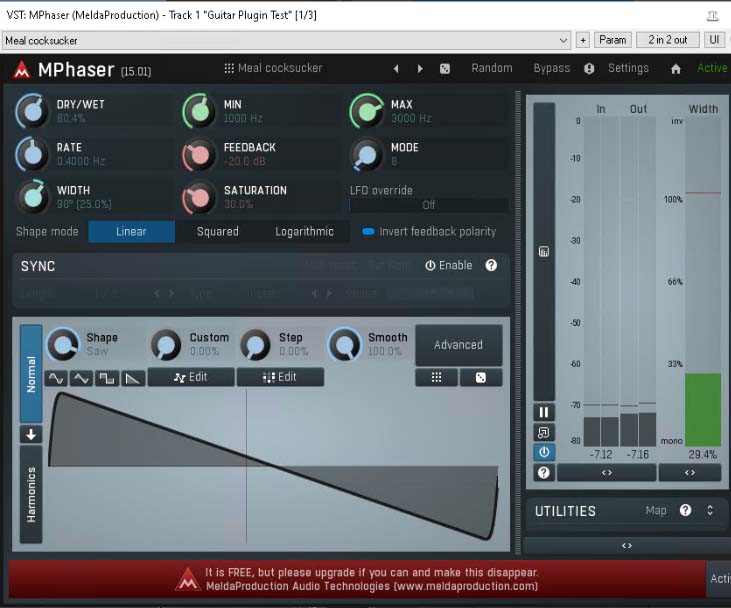Click the FEEDBACK knob

pos(200,156)
